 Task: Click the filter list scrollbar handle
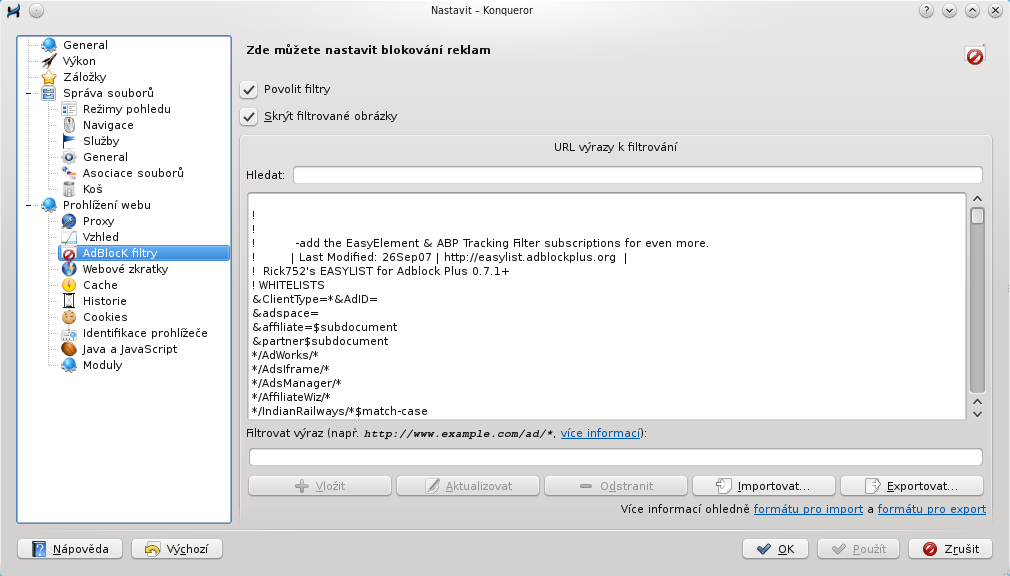(x=977, y=216)
